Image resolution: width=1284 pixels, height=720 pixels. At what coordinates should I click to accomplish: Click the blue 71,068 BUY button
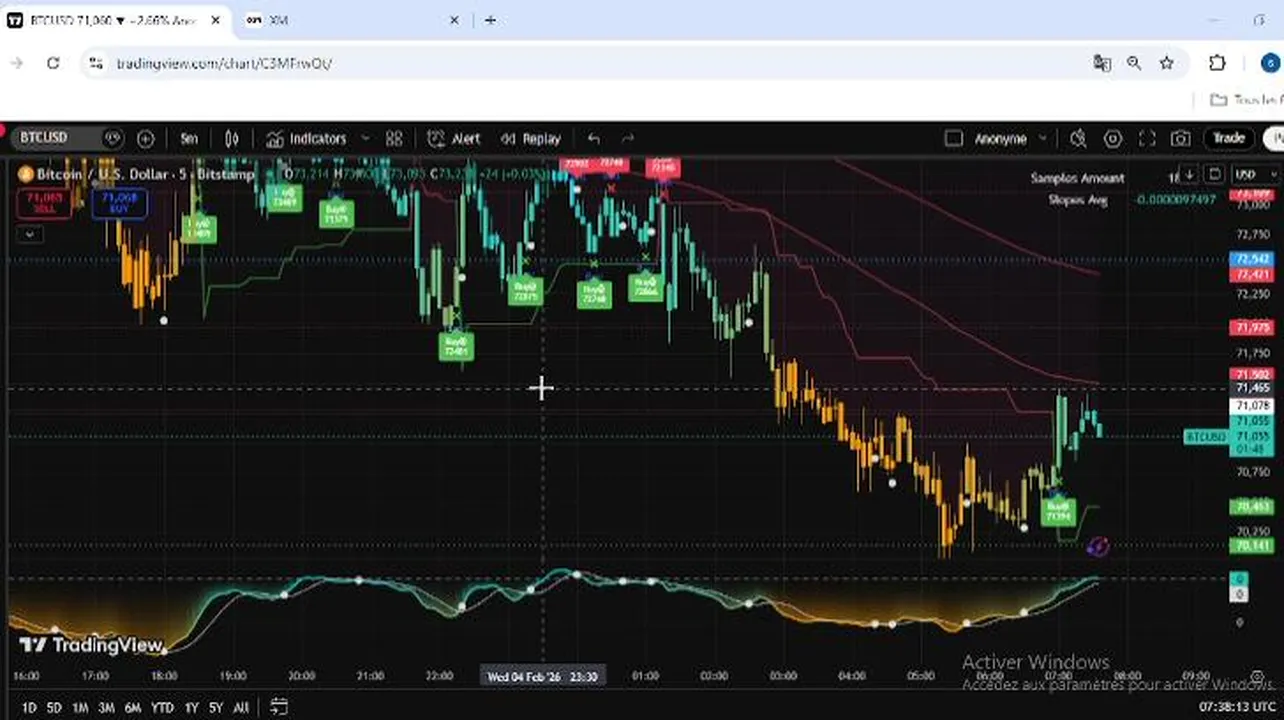pyautogui.click(x=119, y=203)
